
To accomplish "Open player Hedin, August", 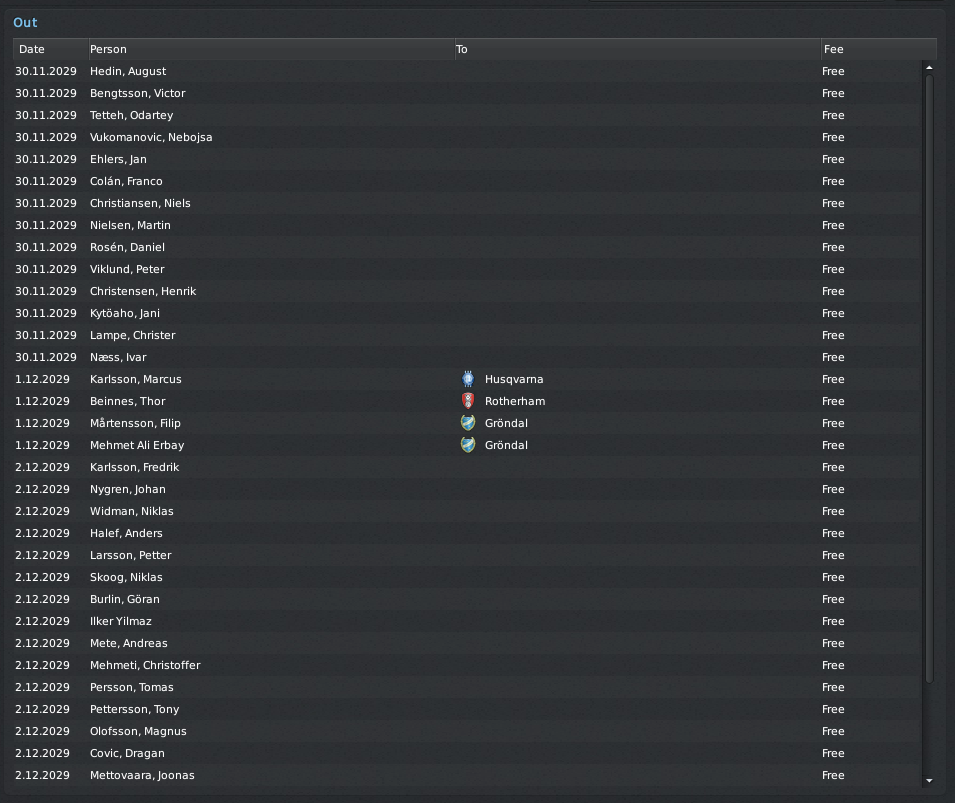I will pyautogui.click(x=128, y=71).
